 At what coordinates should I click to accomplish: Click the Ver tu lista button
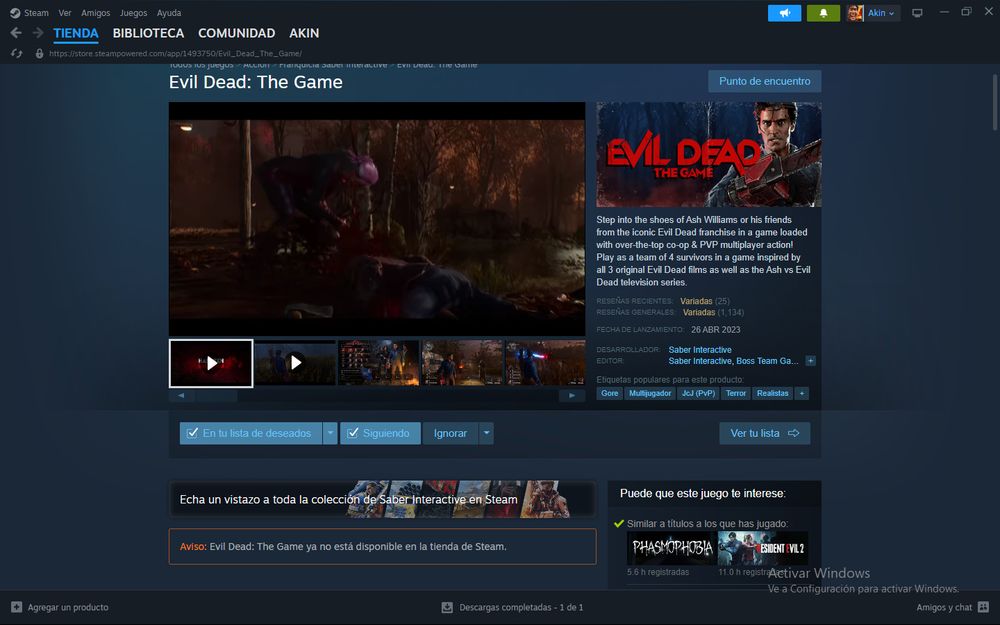tap(765, 433)
